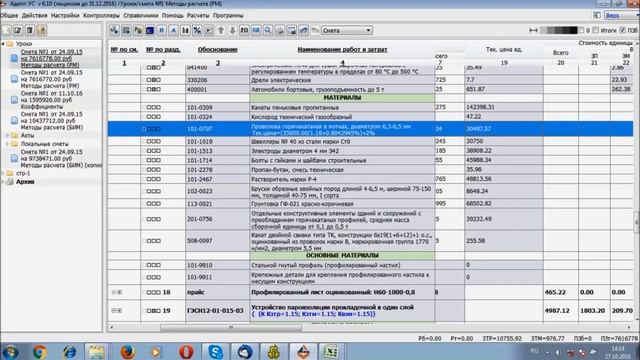Open the Справочники menu
The width and height of the screenshot is (640, 360).
click(x=140, y=16)
